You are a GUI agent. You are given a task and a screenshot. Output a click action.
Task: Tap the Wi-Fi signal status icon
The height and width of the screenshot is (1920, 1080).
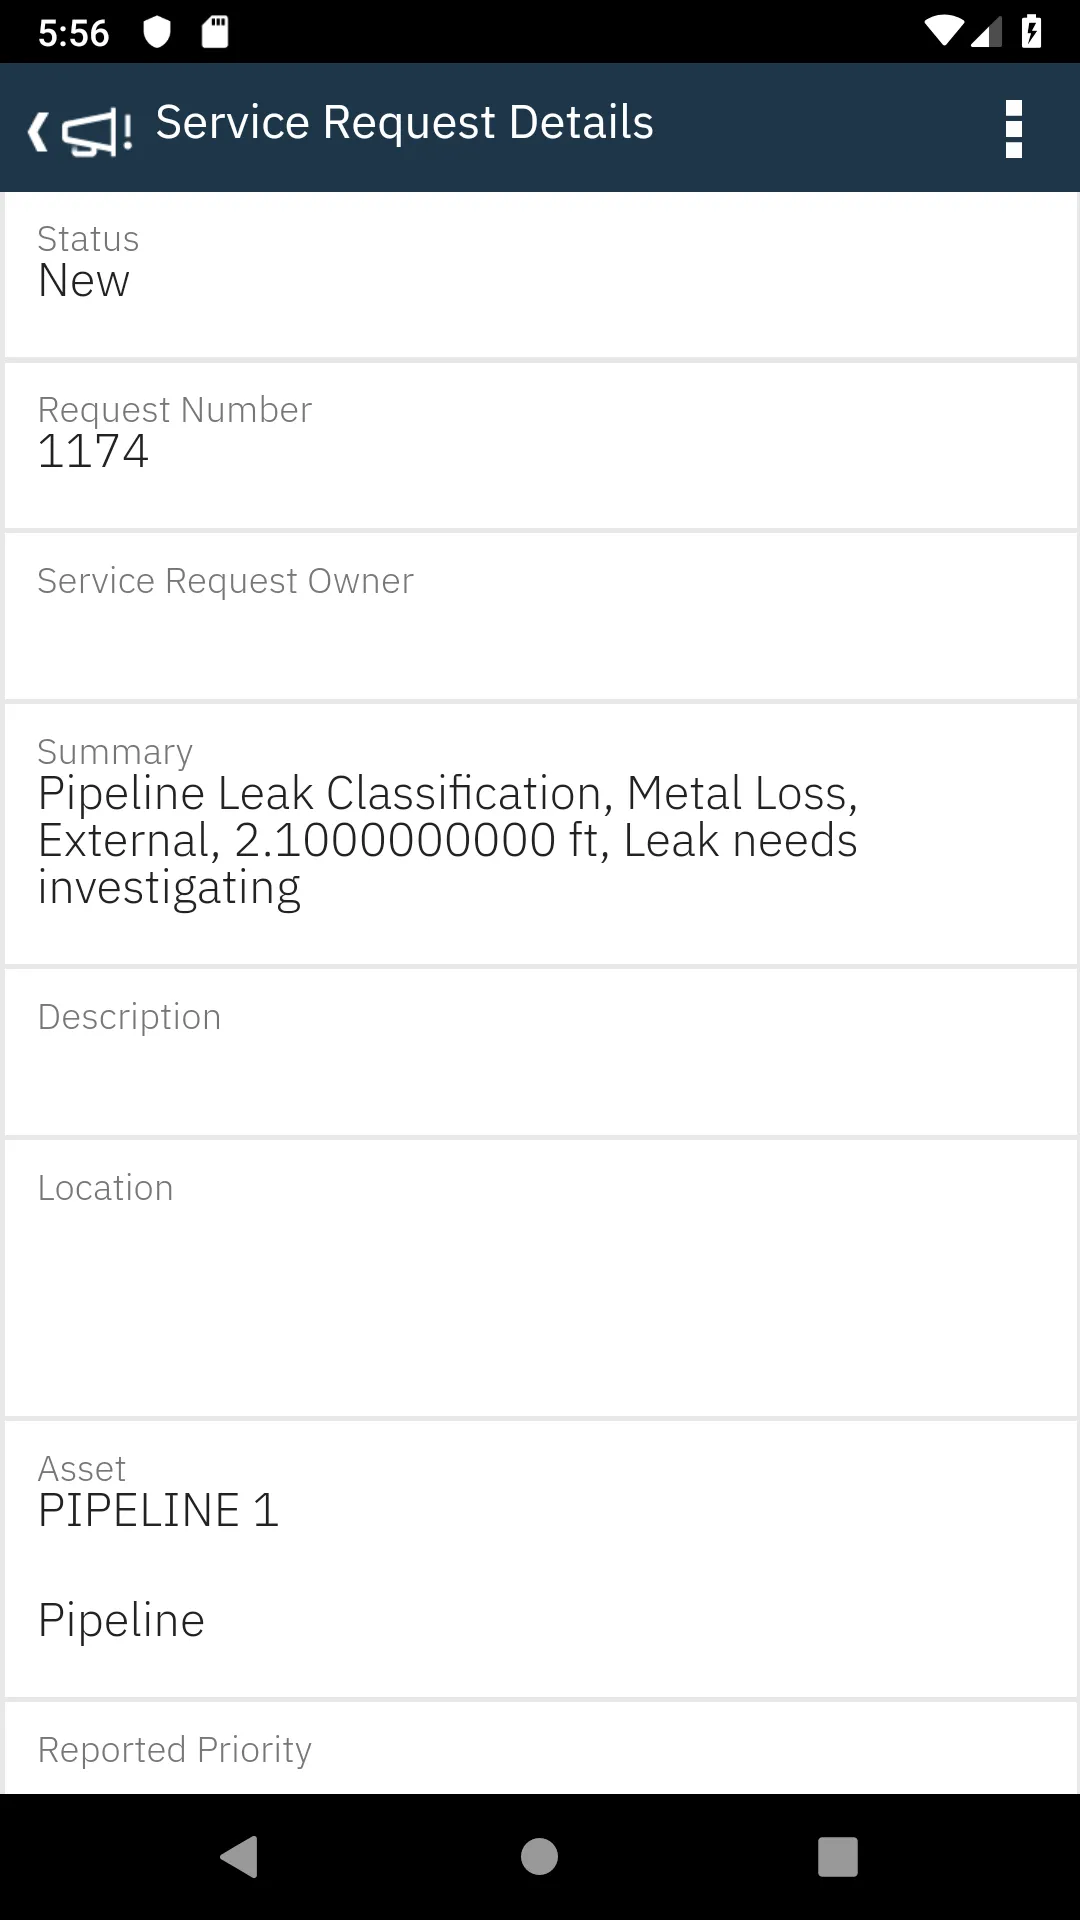click(x=942, y=32)
